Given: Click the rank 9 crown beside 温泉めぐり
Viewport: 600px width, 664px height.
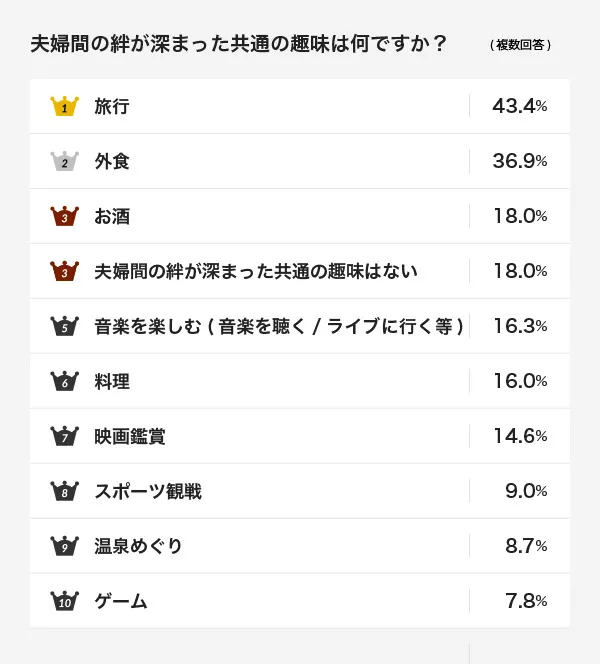Looking at the screenshot, I should tap(64, 546).
